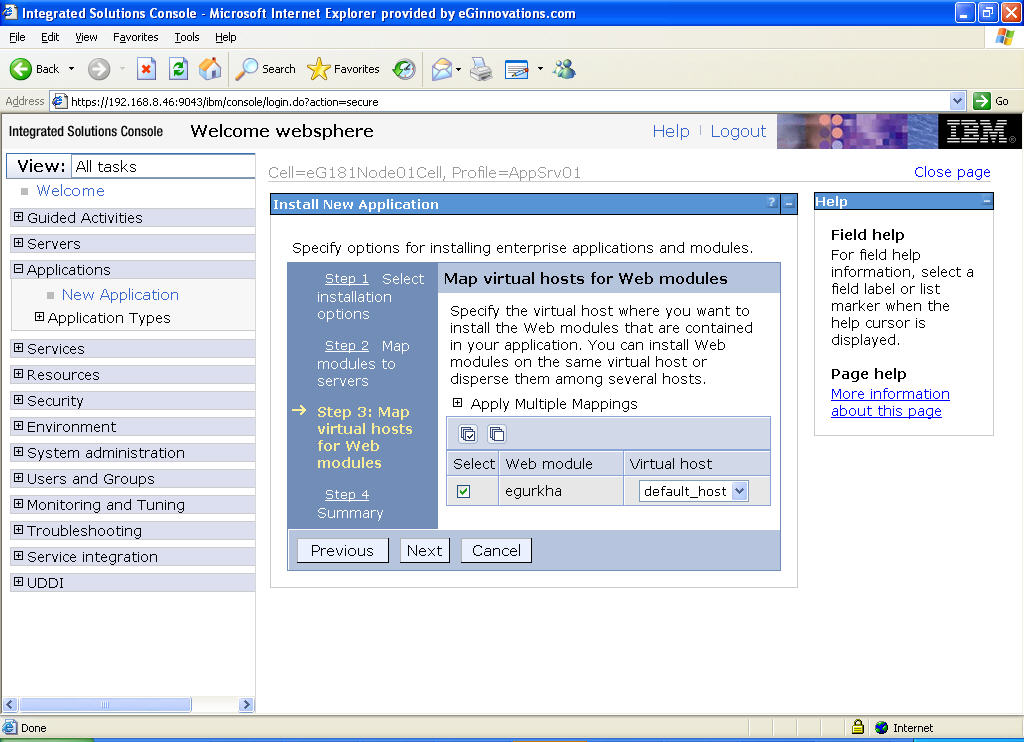Click the Help link in the banner
The image size is (1024, 742).
pyautogui.click(x=671, y=131)
